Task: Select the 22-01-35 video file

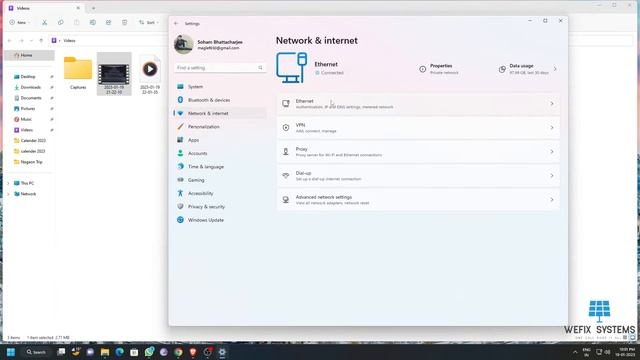Action: point(150,74)
